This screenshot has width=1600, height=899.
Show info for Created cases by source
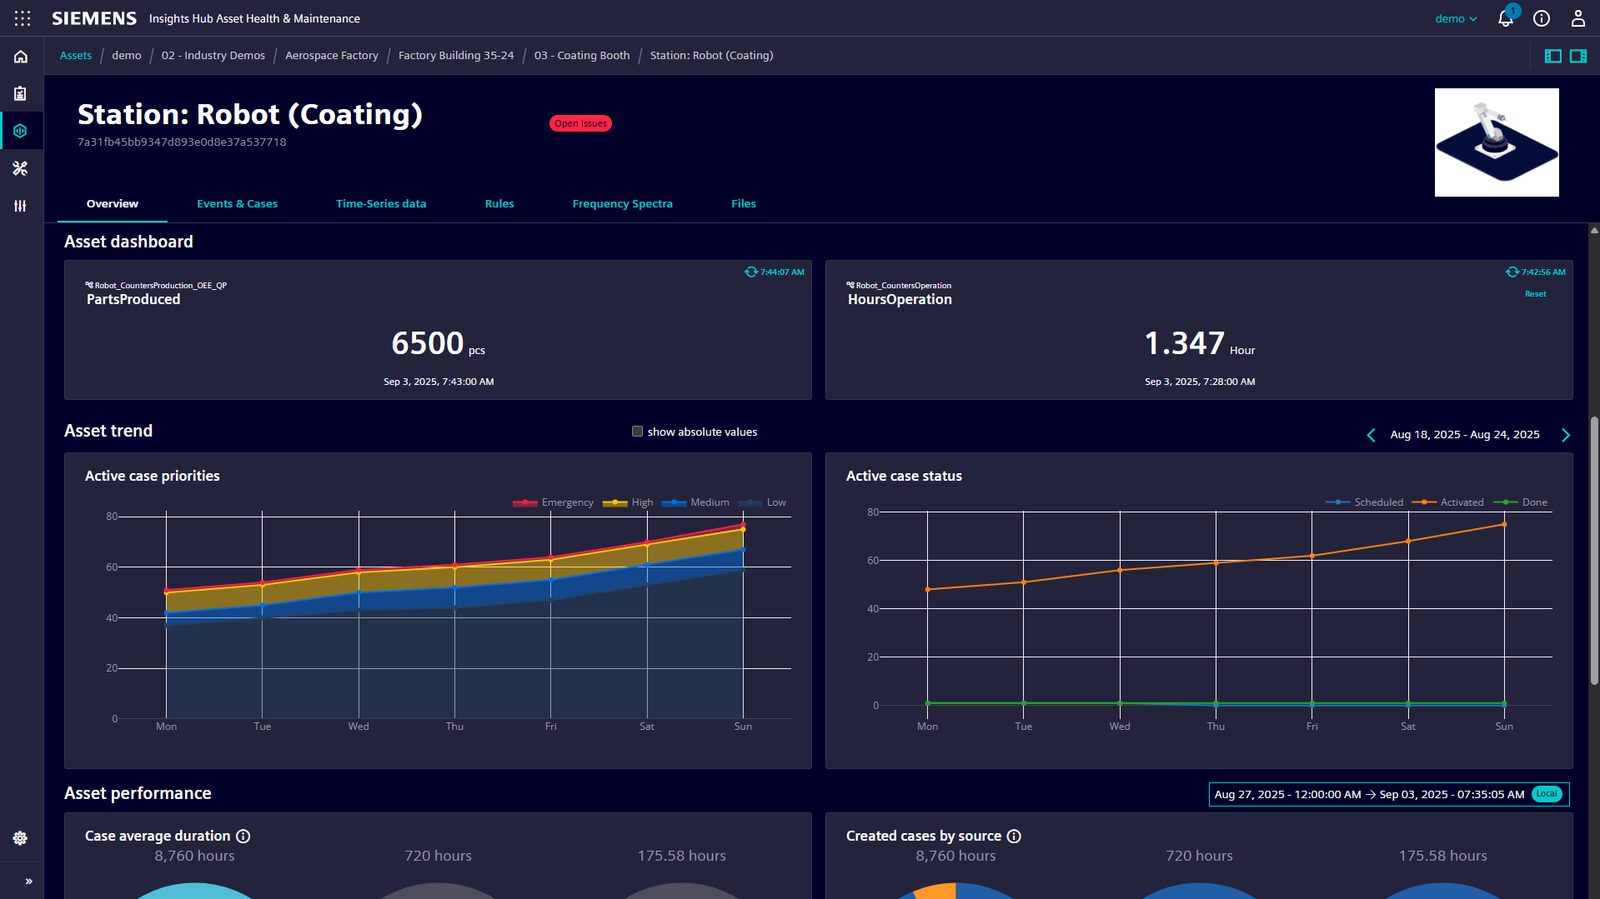1014,836
